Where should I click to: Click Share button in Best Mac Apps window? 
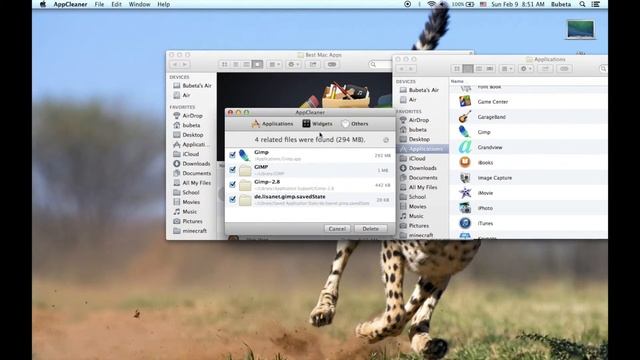pyautogui.click(x=313, y=64)
